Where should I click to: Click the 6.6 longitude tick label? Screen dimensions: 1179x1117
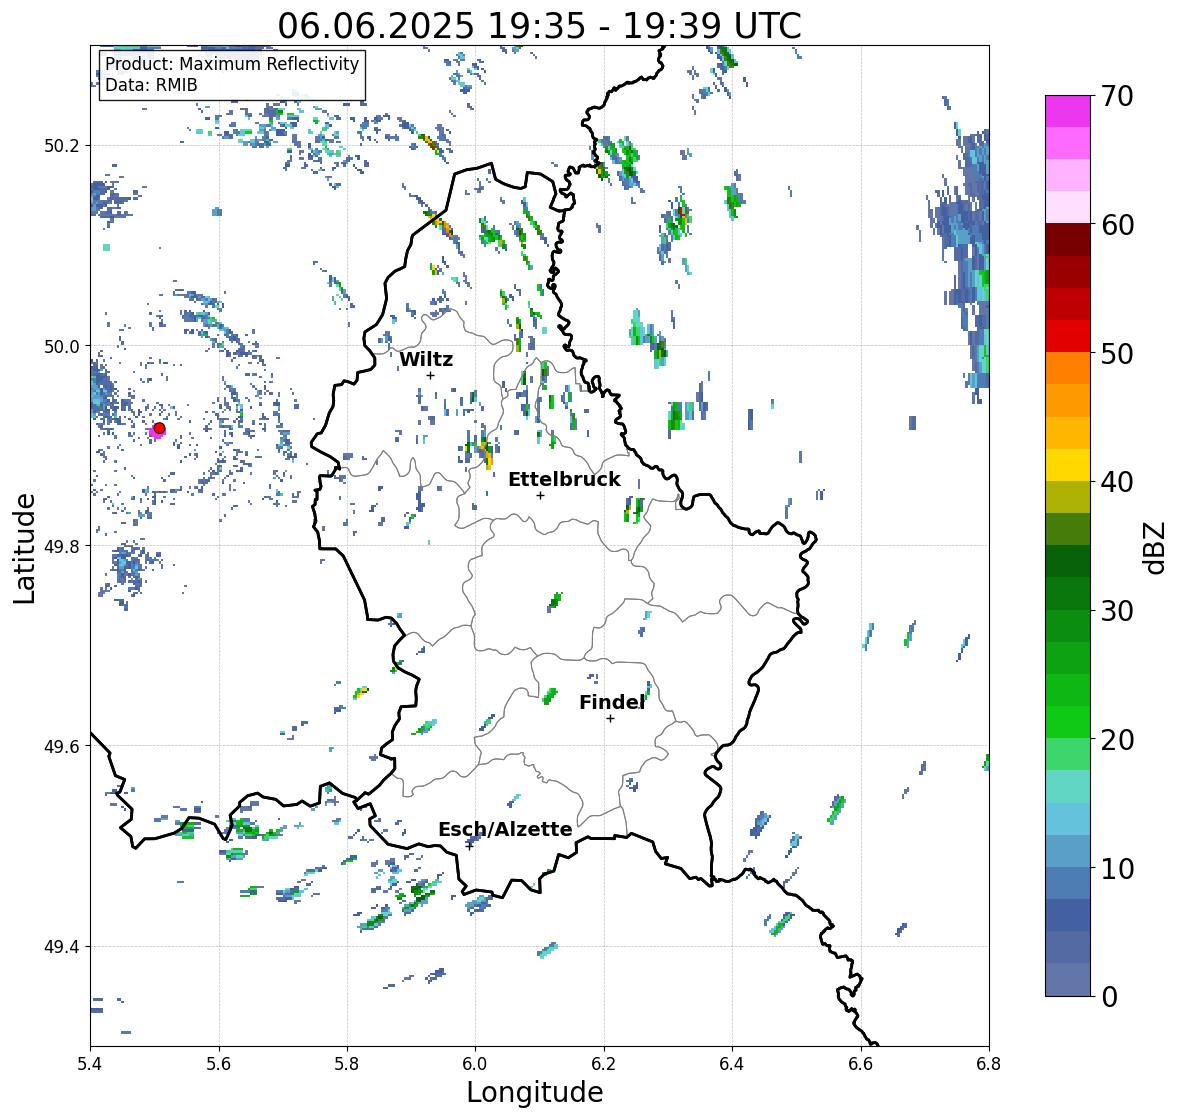click(x=861, y=1064)
